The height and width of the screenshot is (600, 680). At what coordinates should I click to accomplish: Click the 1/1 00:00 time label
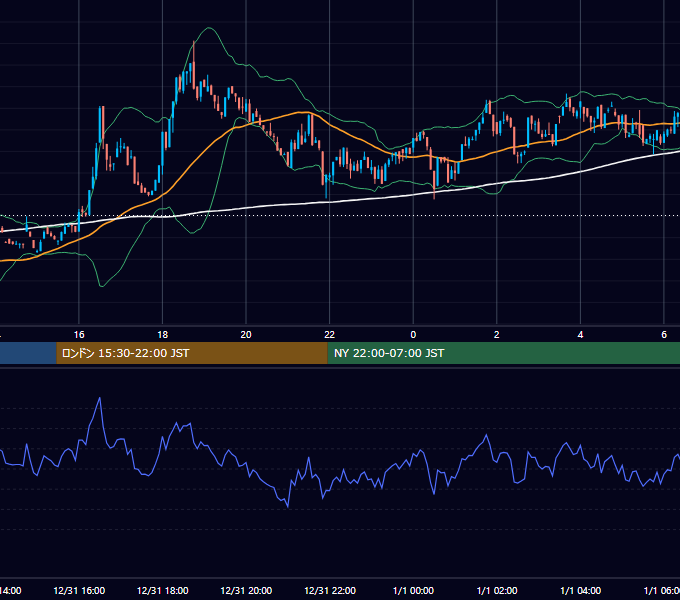(x=413, y=590)
